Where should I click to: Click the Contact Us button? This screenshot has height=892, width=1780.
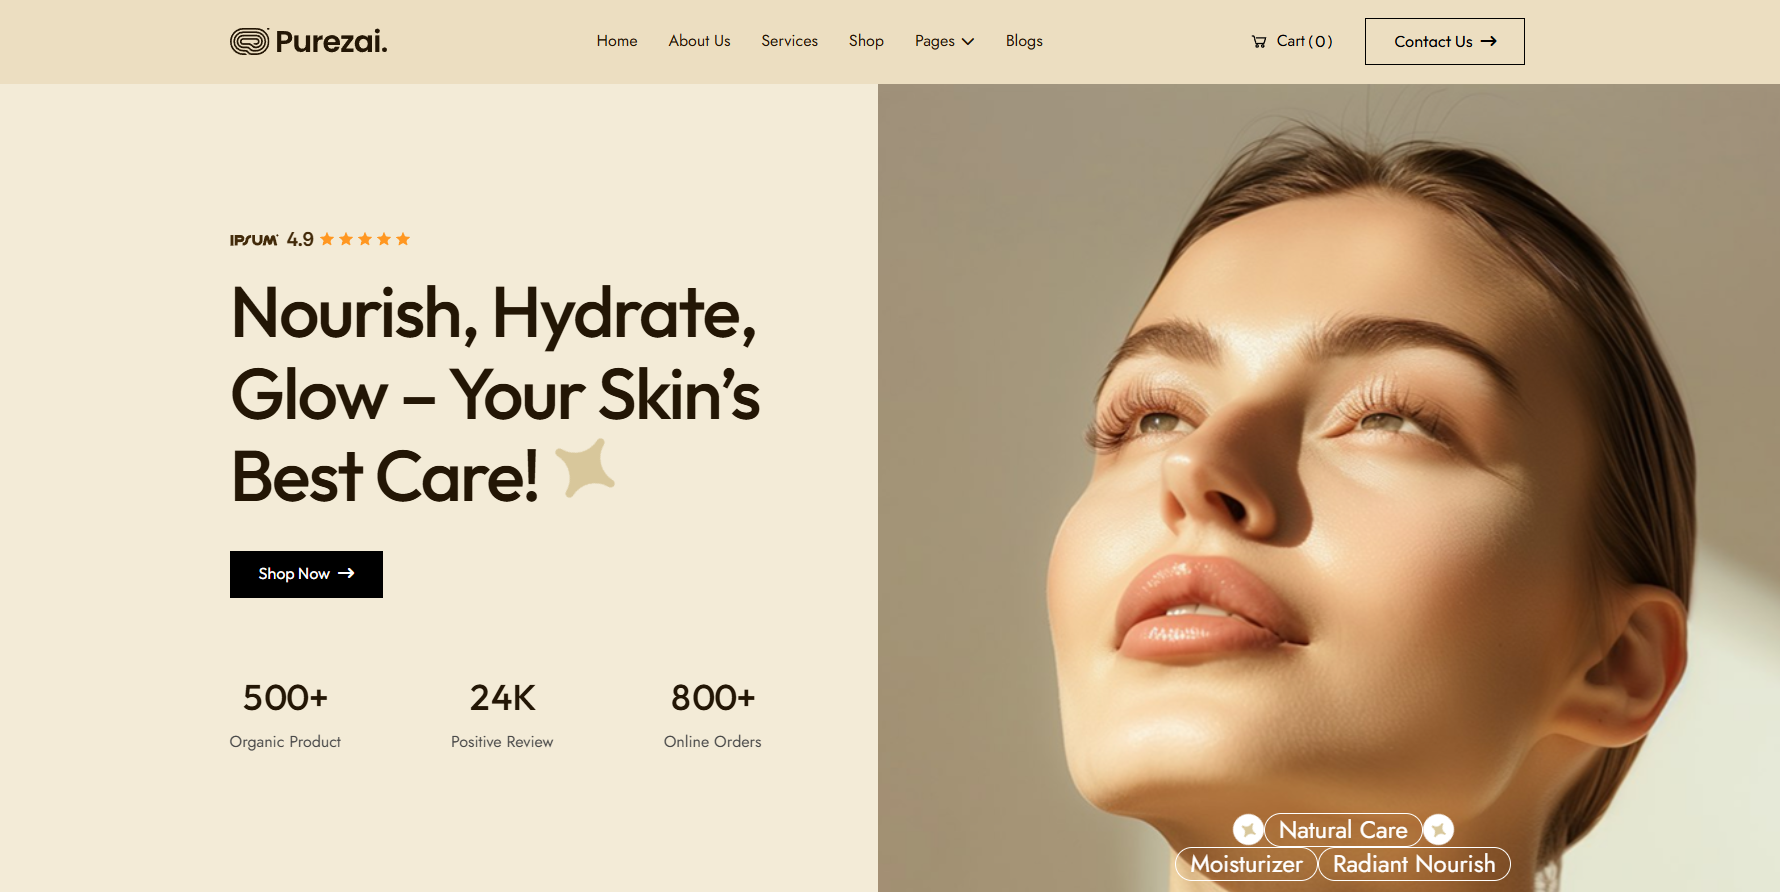(1445, 41)
